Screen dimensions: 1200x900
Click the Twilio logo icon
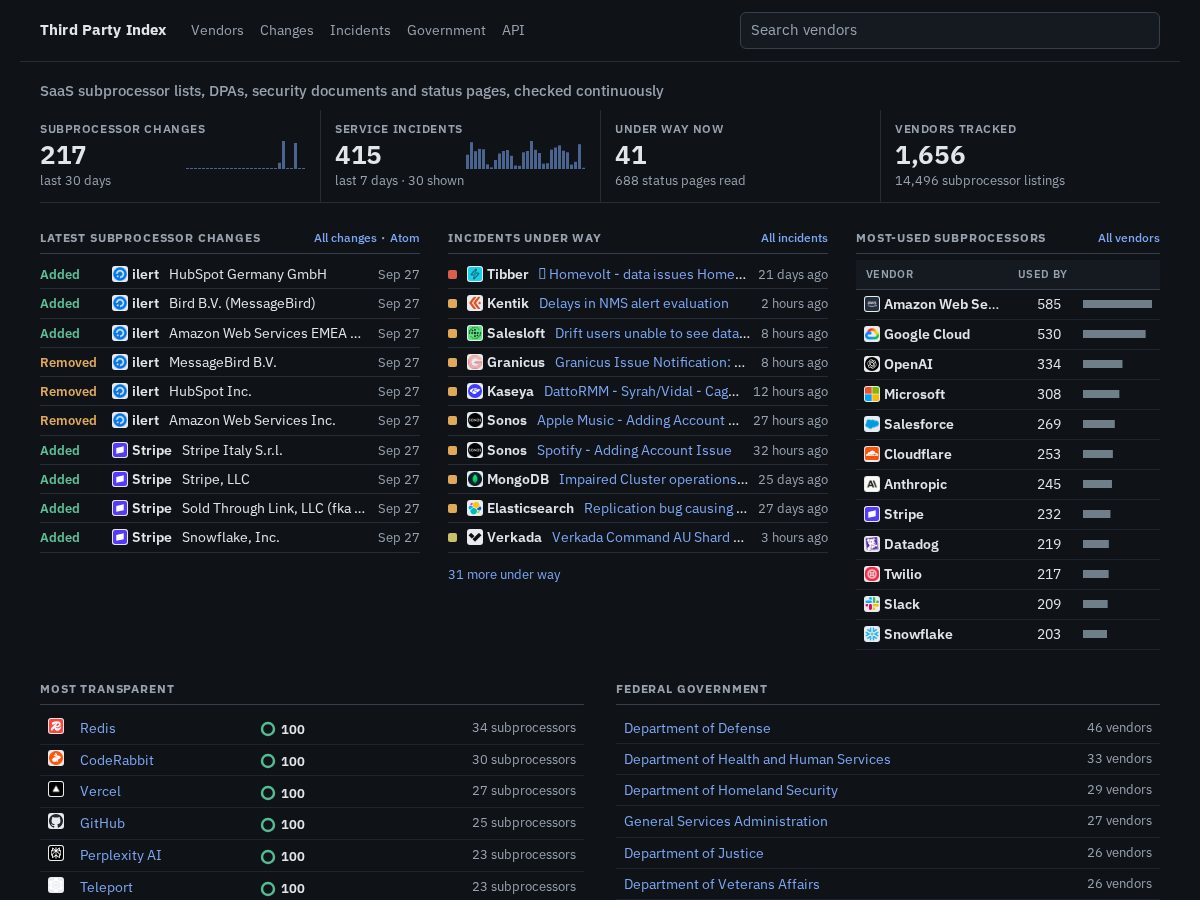click(x=872, y=574)
